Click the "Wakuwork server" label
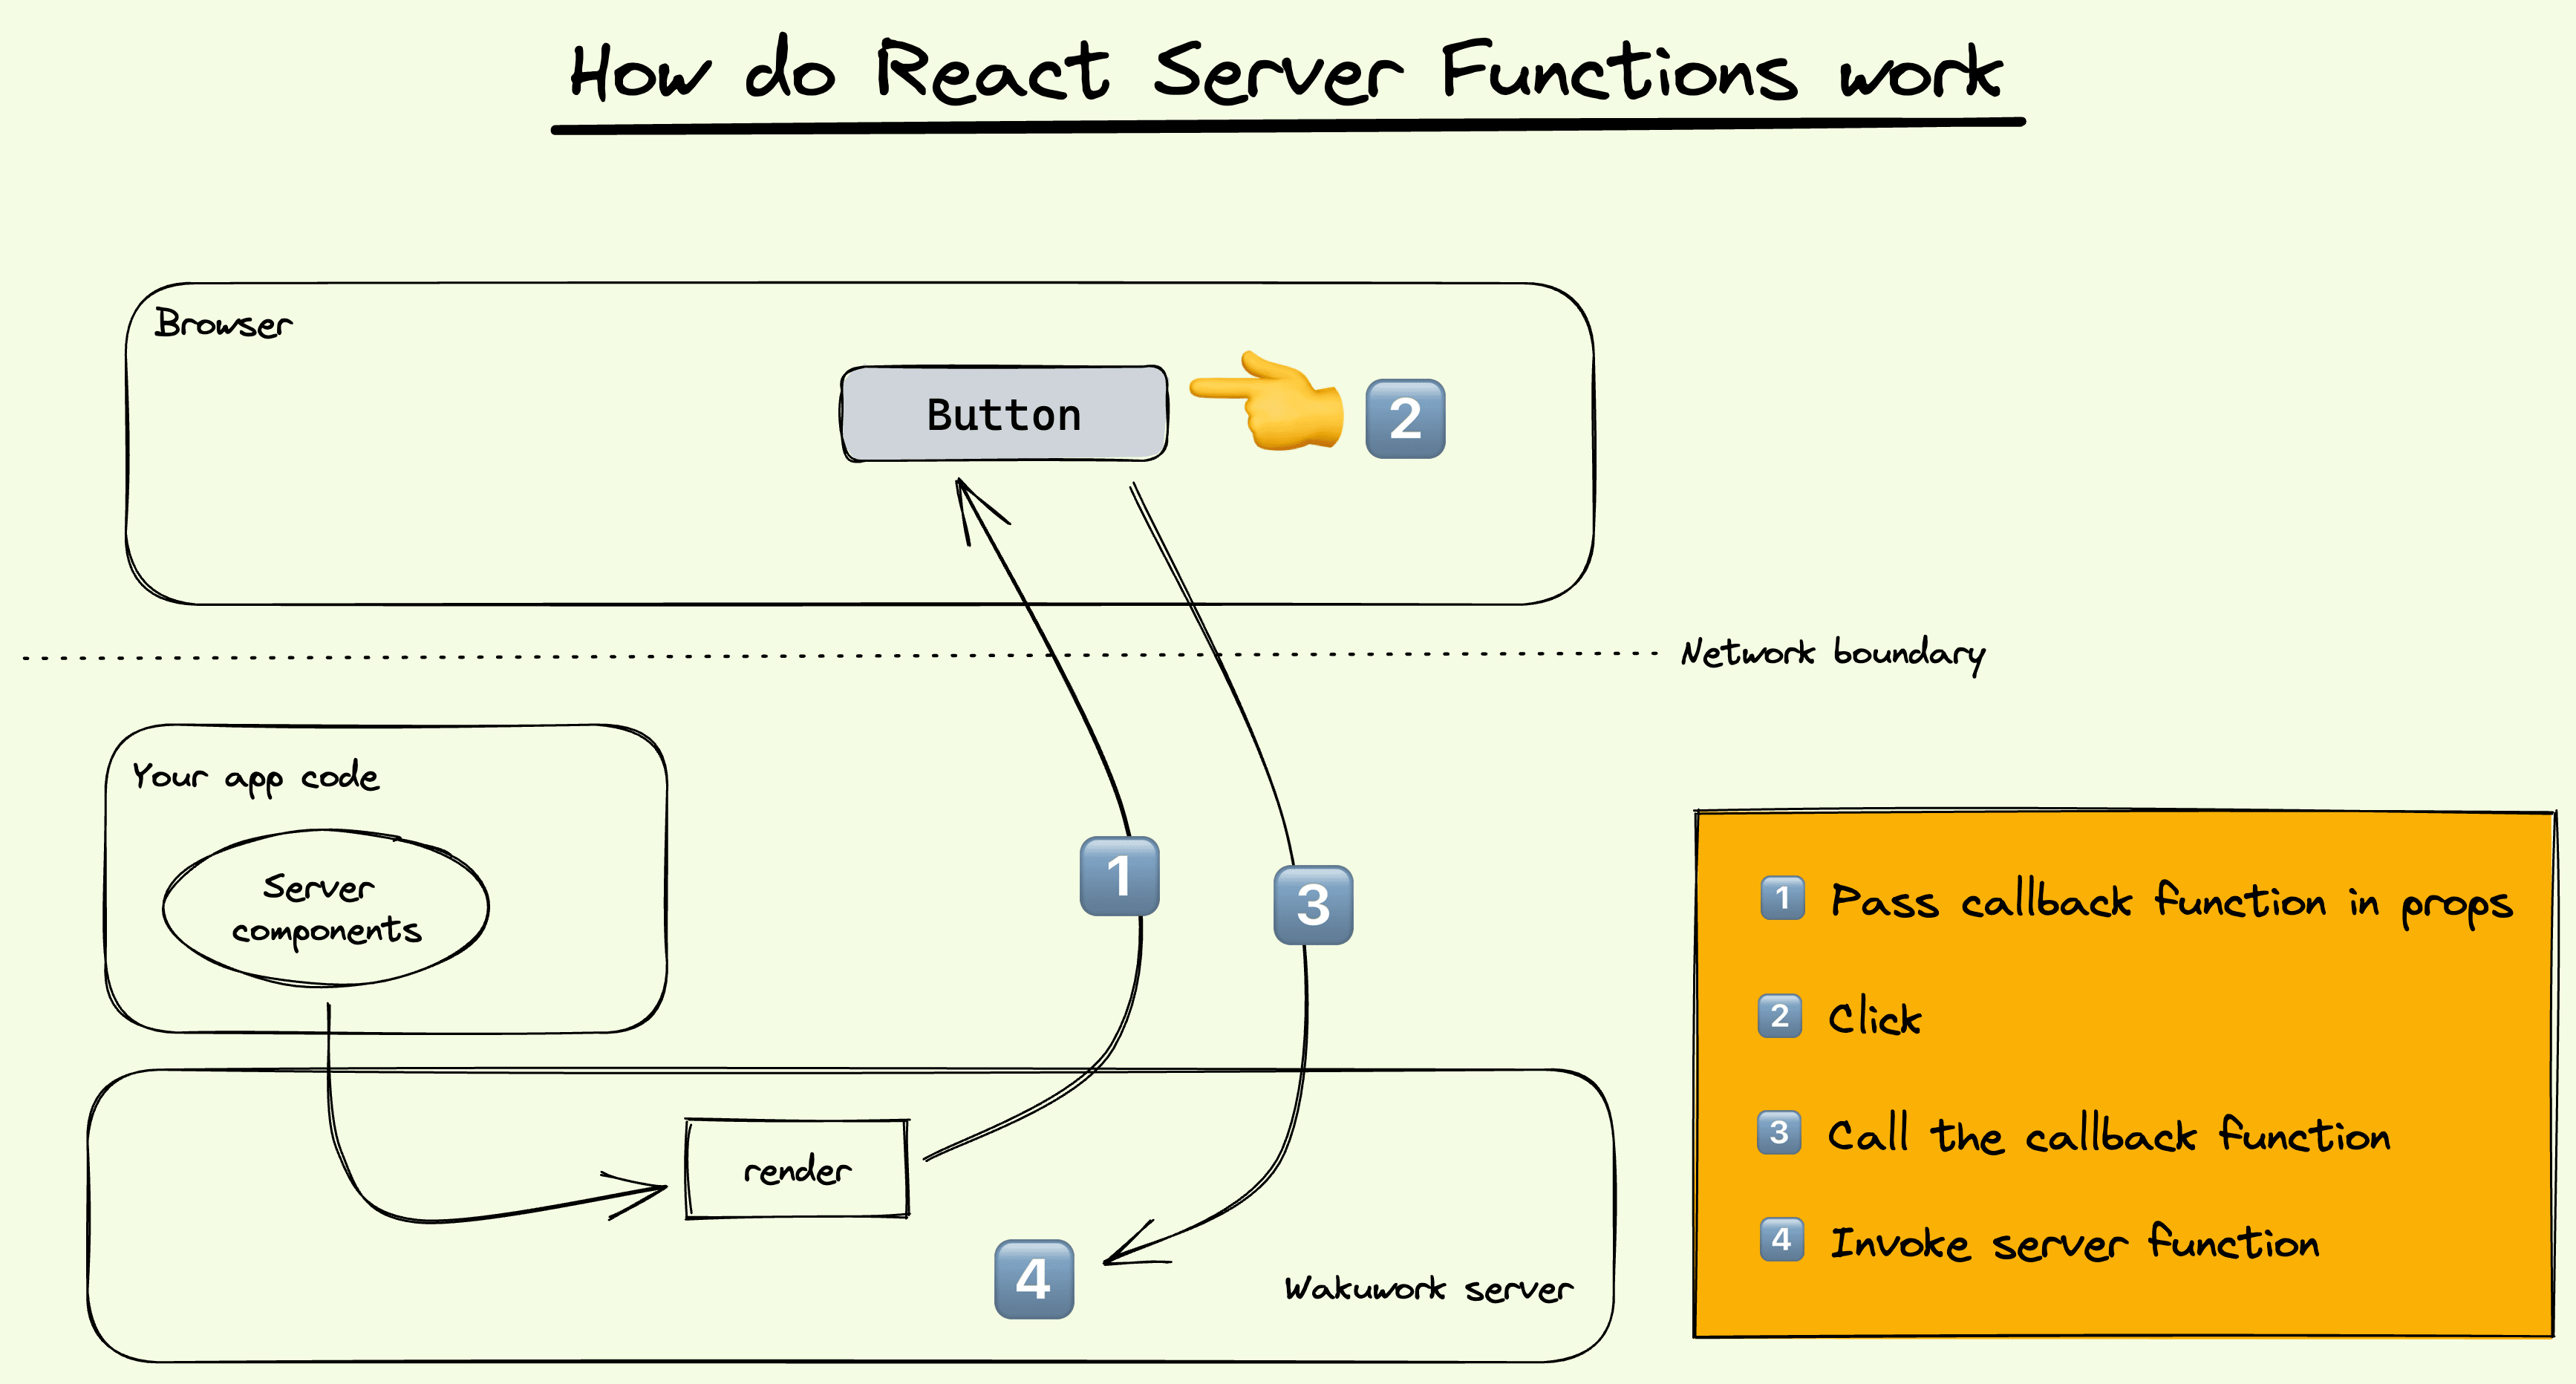 click(x=1428, y=1288)
